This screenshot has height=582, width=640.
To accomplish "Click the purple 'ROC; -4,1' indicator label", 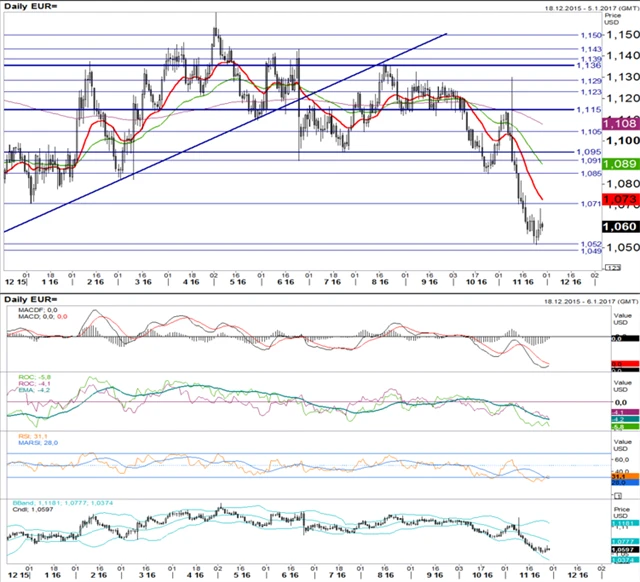I will point(35,384).
